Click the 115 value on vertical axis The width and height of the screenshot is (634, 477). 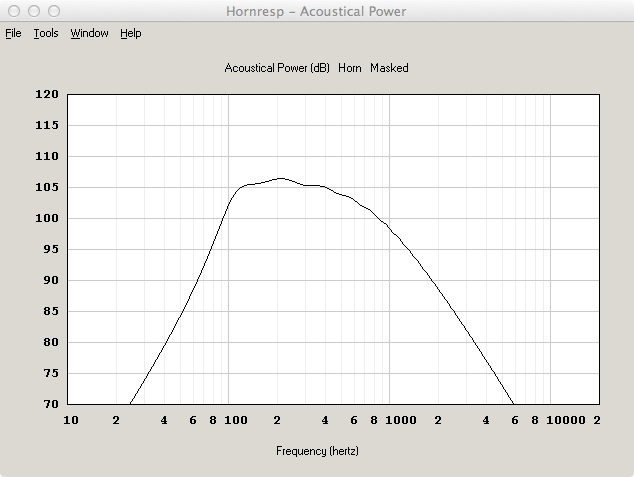coord(47,125)
